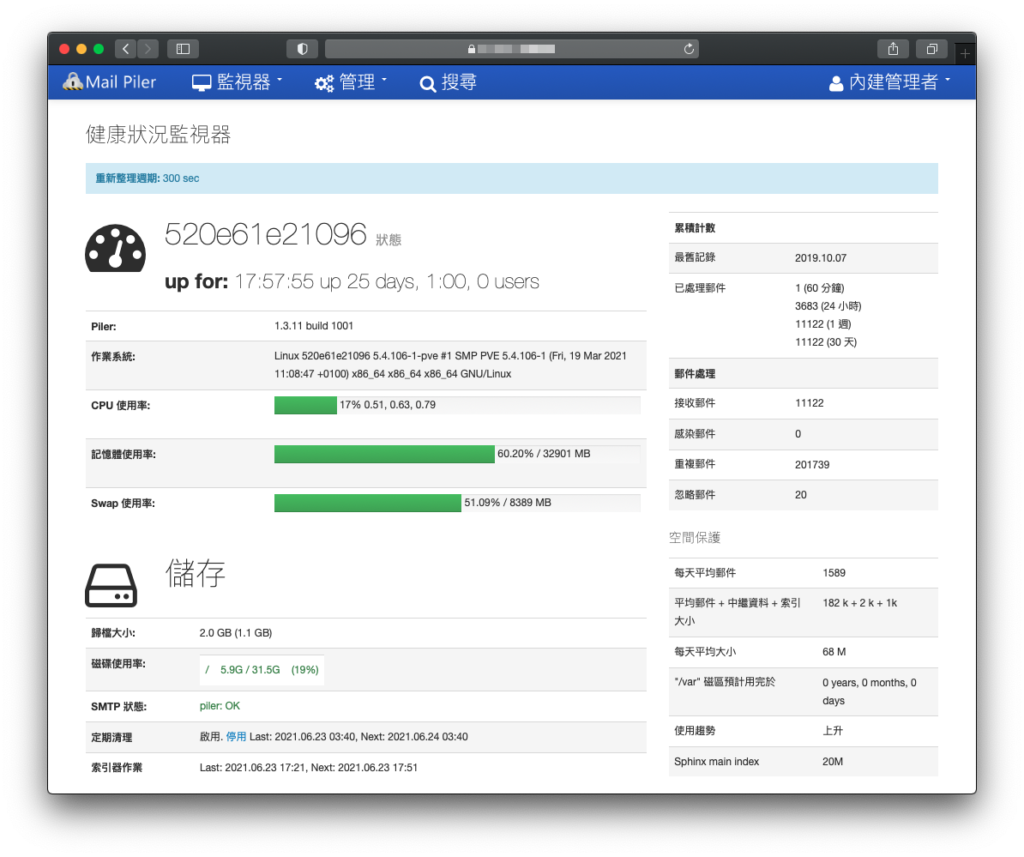The height and width of the screenshot is (857, 1024).
Task: Click the lock icon in address bar
Action: 472,49
